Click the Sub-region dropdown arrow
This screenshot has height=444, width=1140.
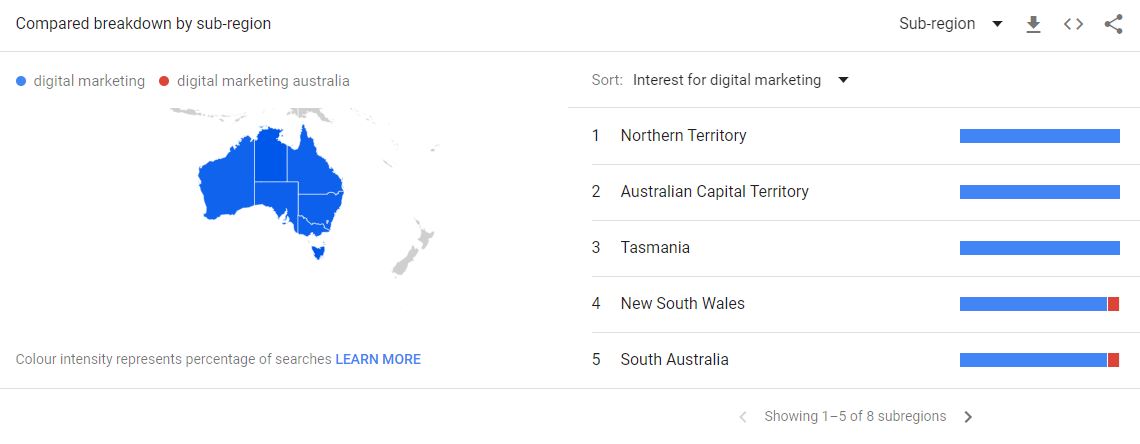pyautogui.click(x=998, y=24)
